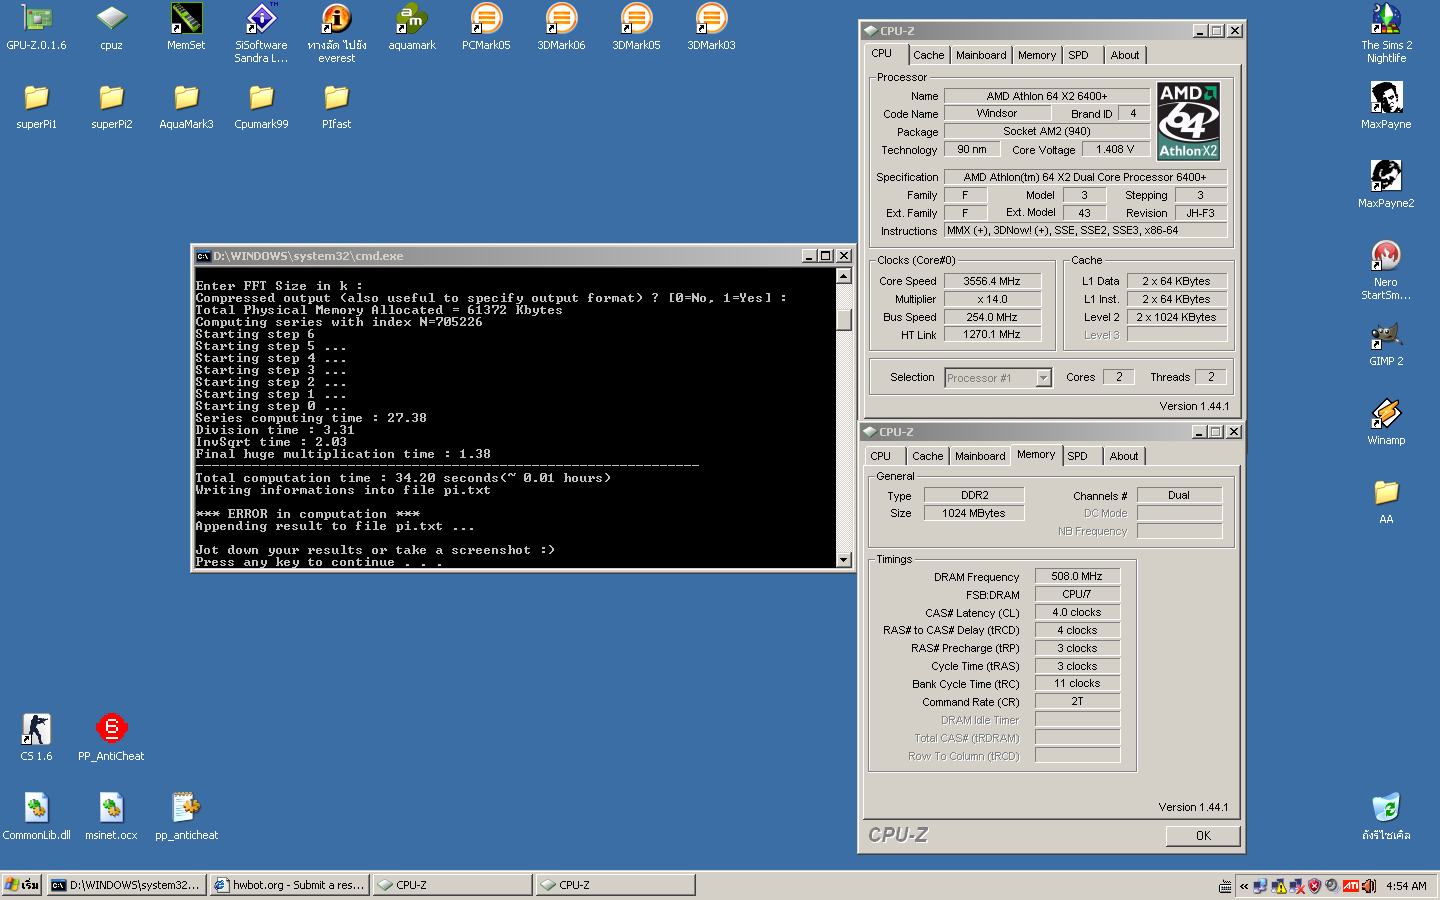The height and width of the screenshot is (900, 1440).
Task: Open Mainboard tab in lower CPU-Z window
Action: 980,456
